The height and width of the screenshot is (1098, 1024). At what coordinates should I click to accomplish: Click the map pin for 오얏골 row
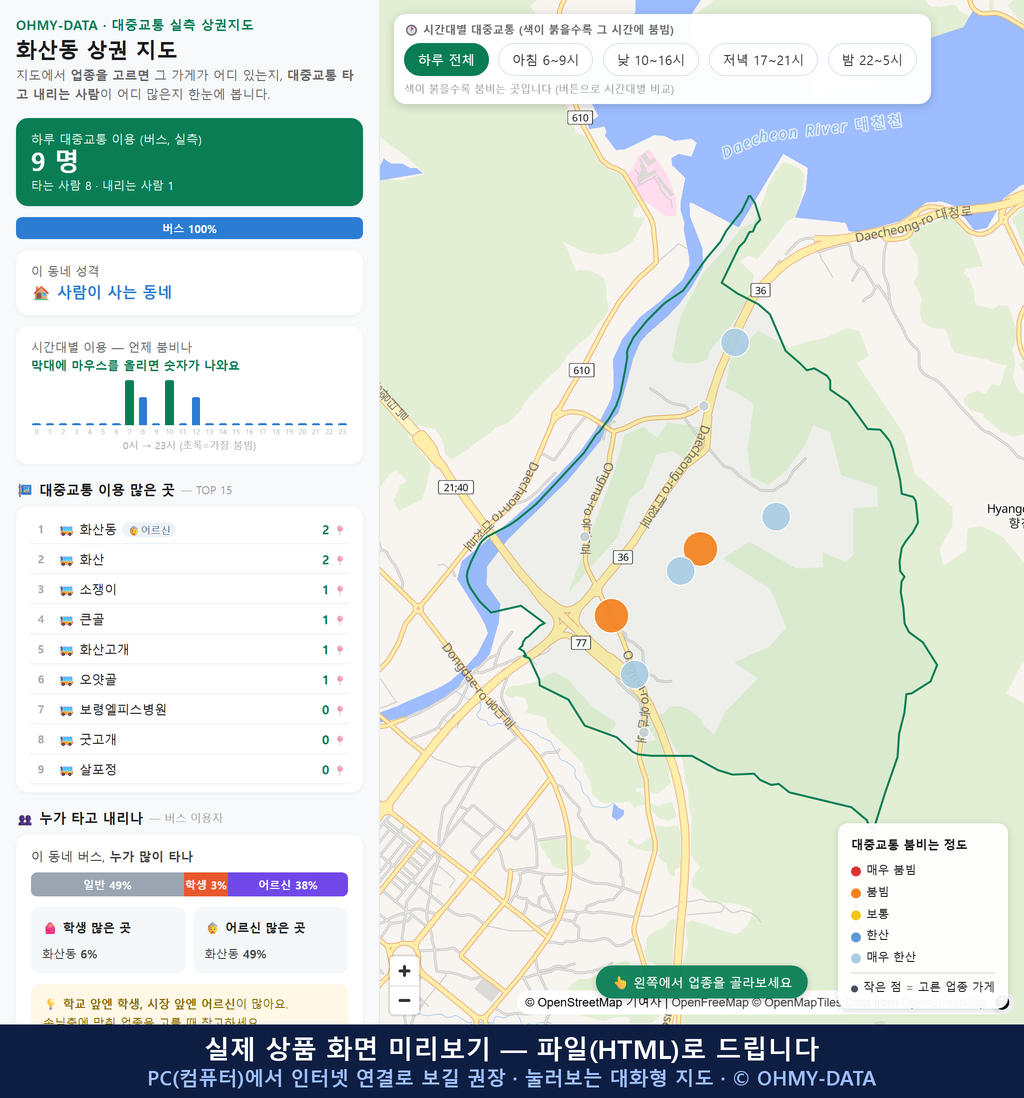click(340, 680)
